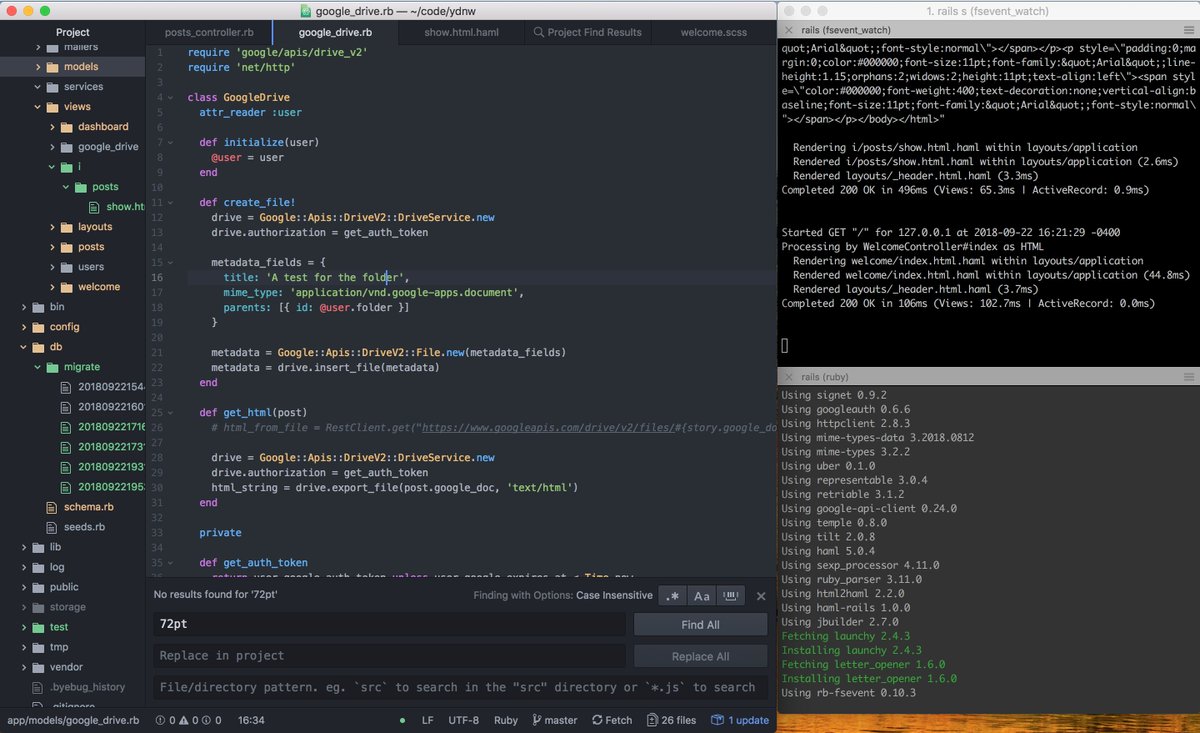Click the master branch name

561,720
